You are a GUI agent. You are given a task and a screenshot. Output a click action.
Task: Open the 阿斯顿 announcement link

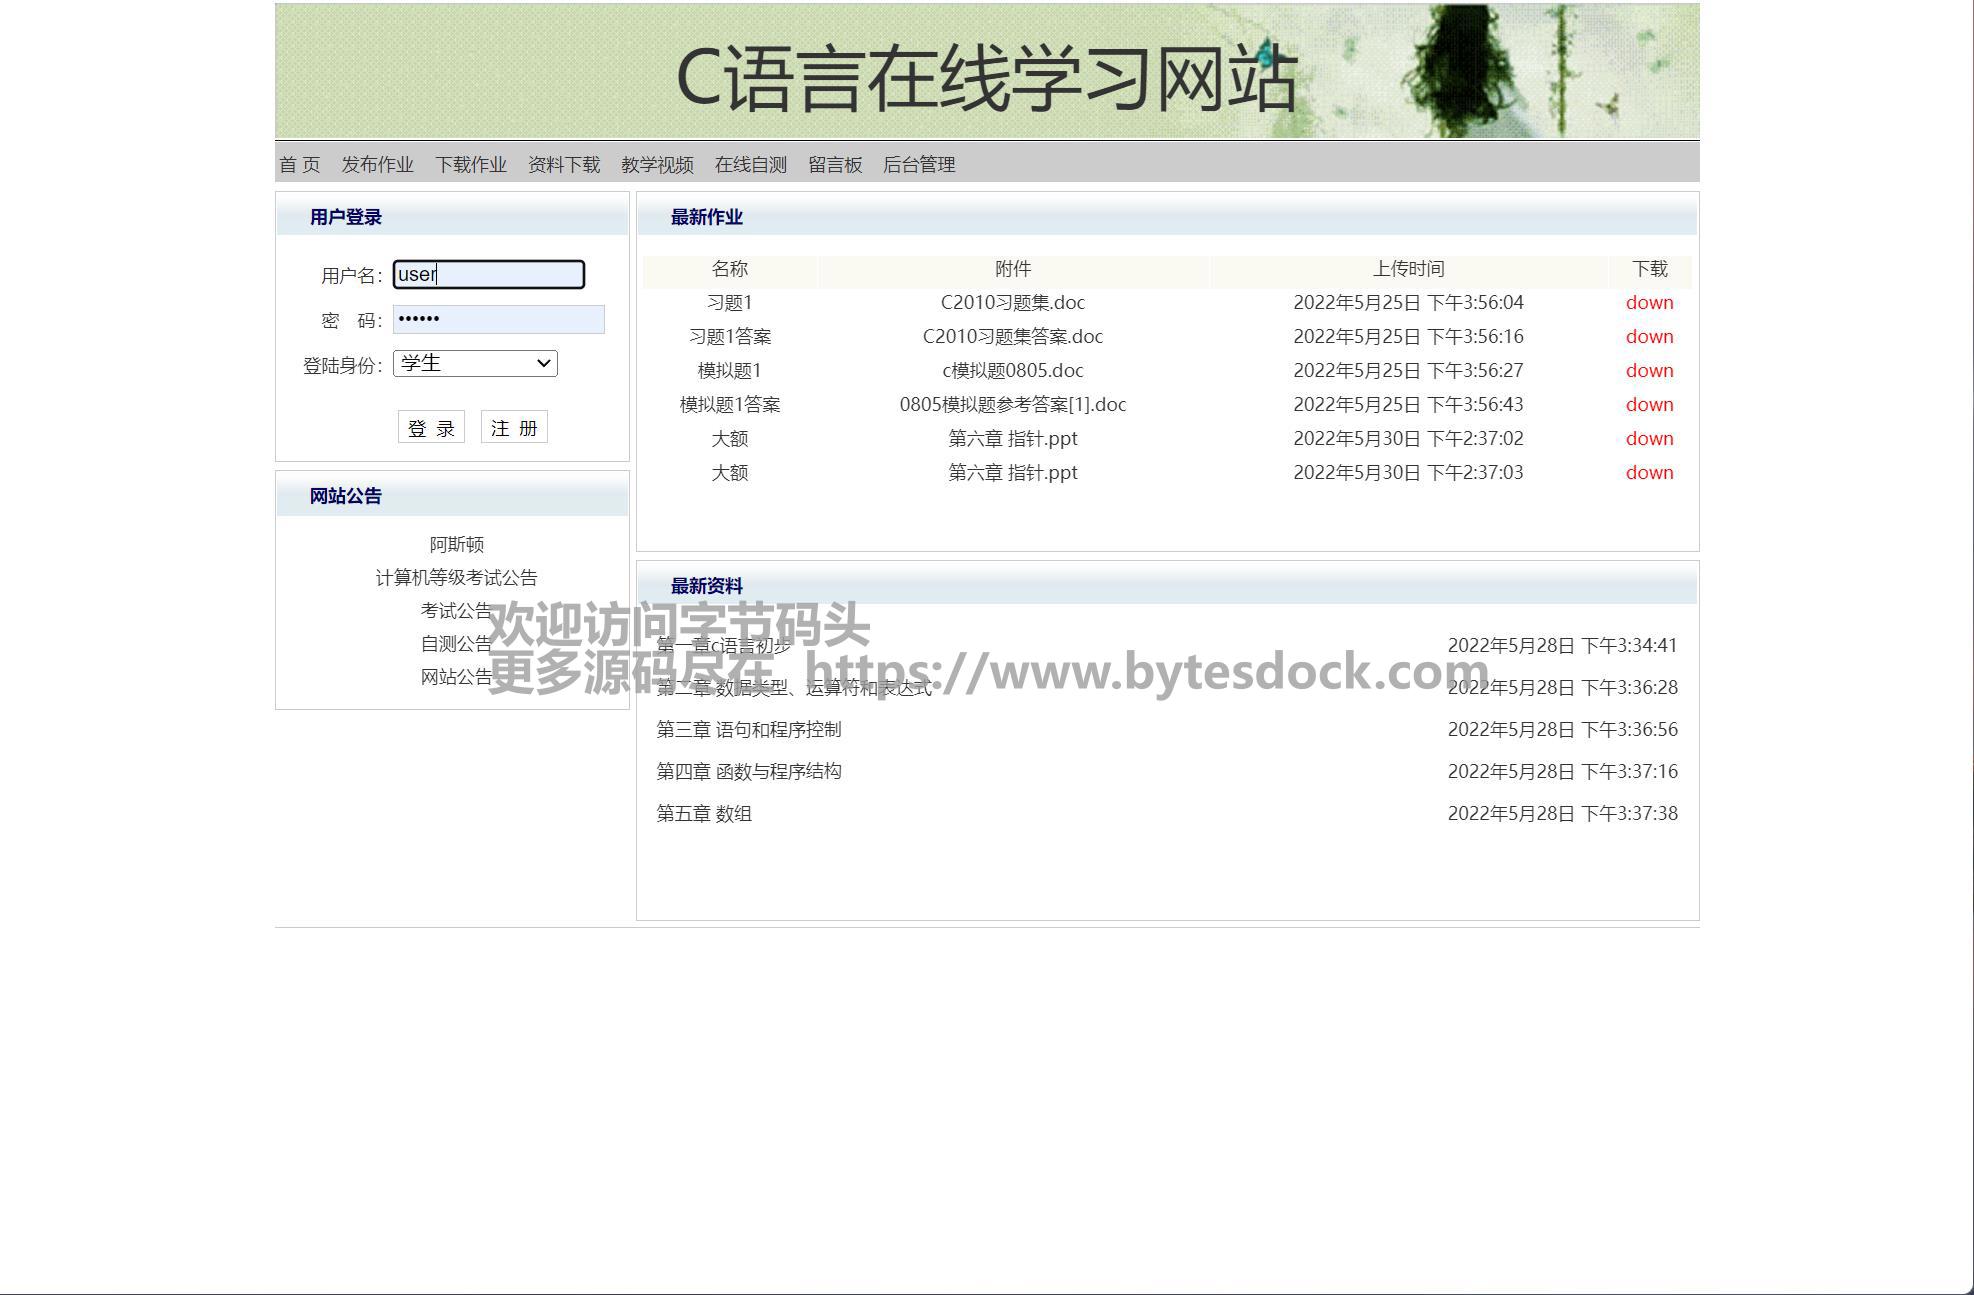[456, 545]
